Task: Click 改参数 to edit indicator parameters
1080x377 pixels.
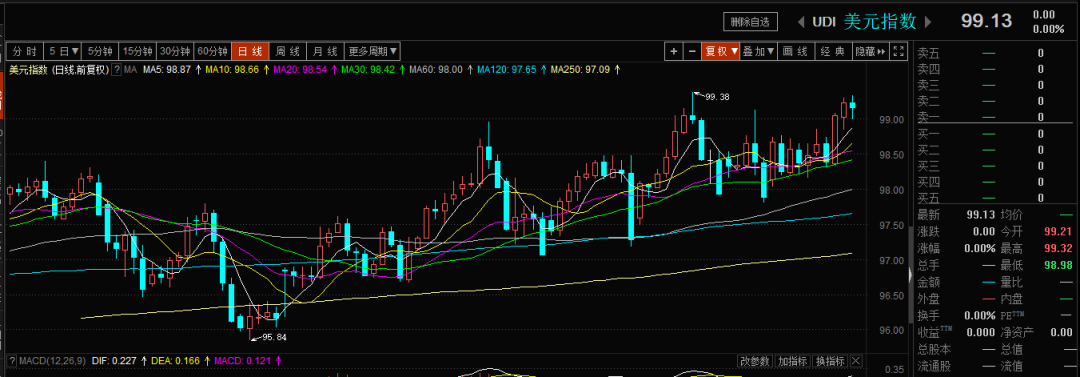Action: (x=756, y=360)
